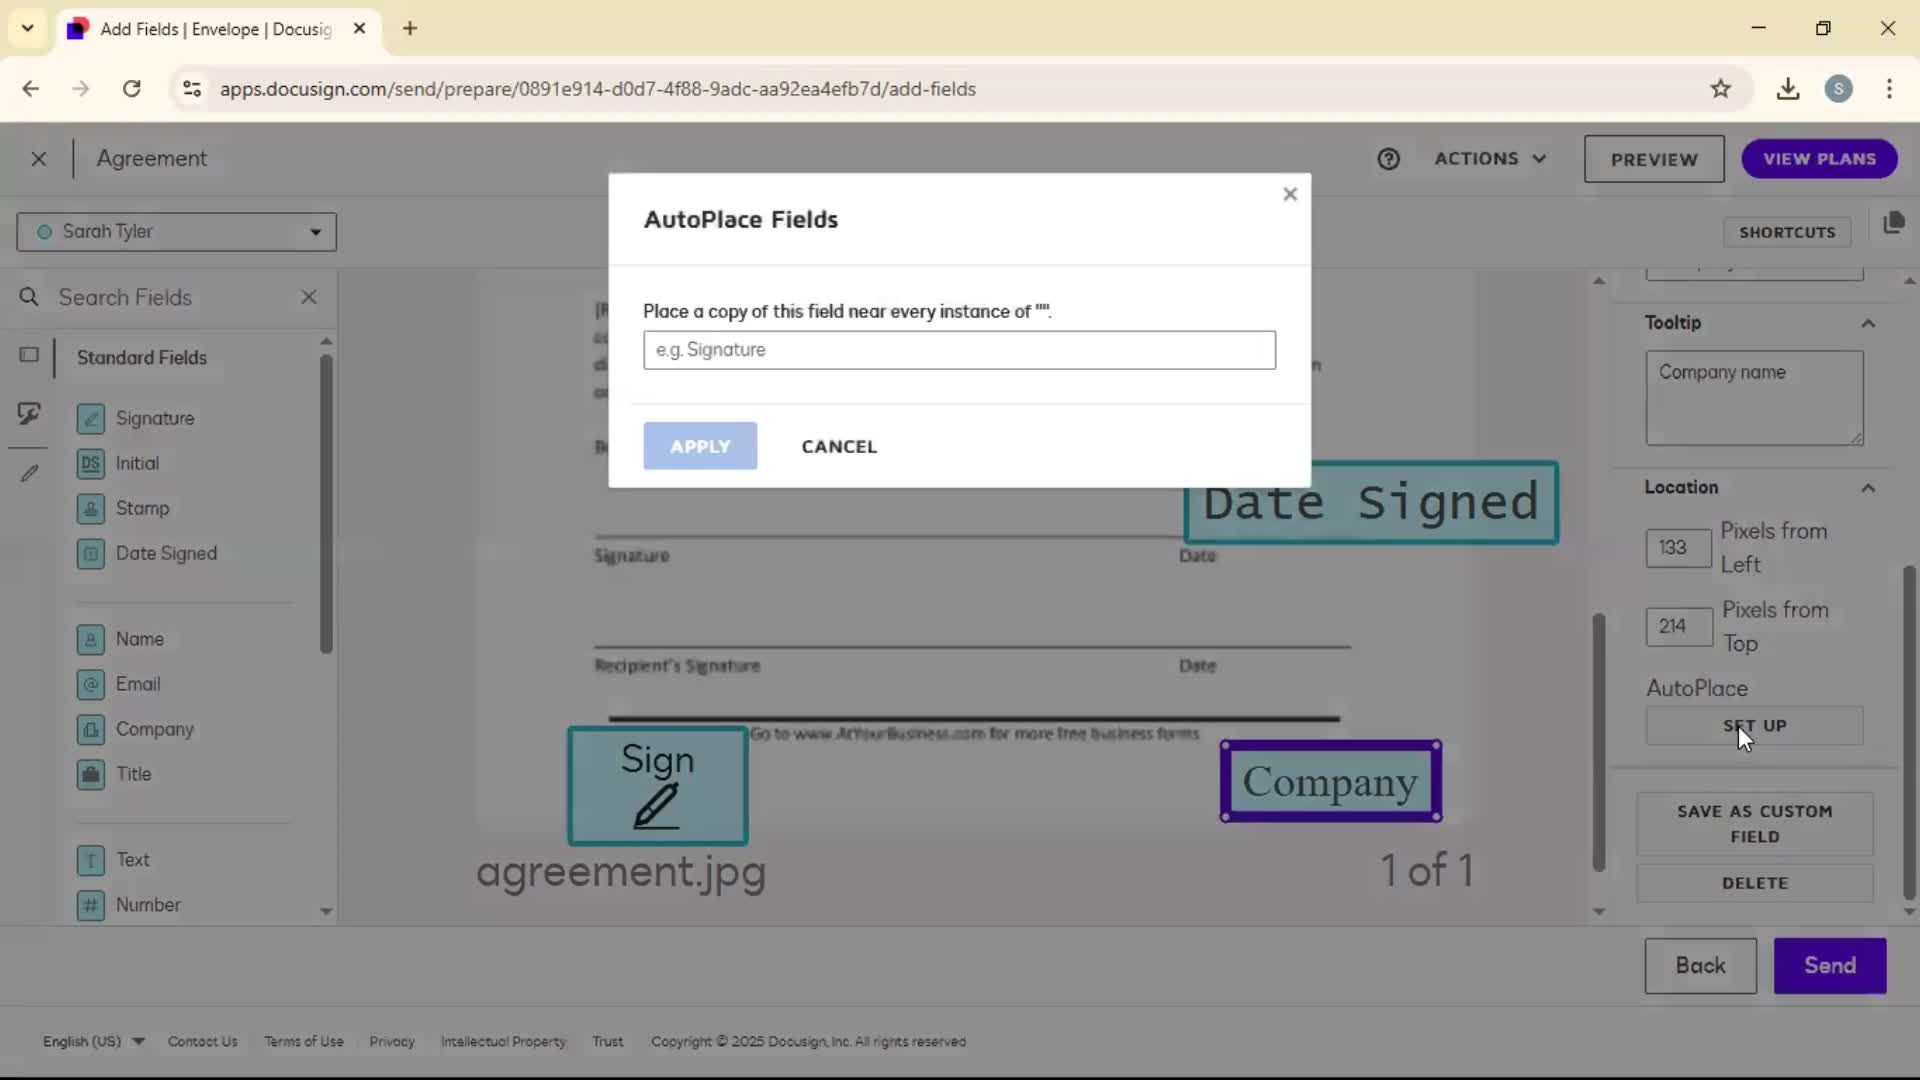1920x1080 pixels.
Task: Click the APPLY button in dialog
Action: click(700, 446)
